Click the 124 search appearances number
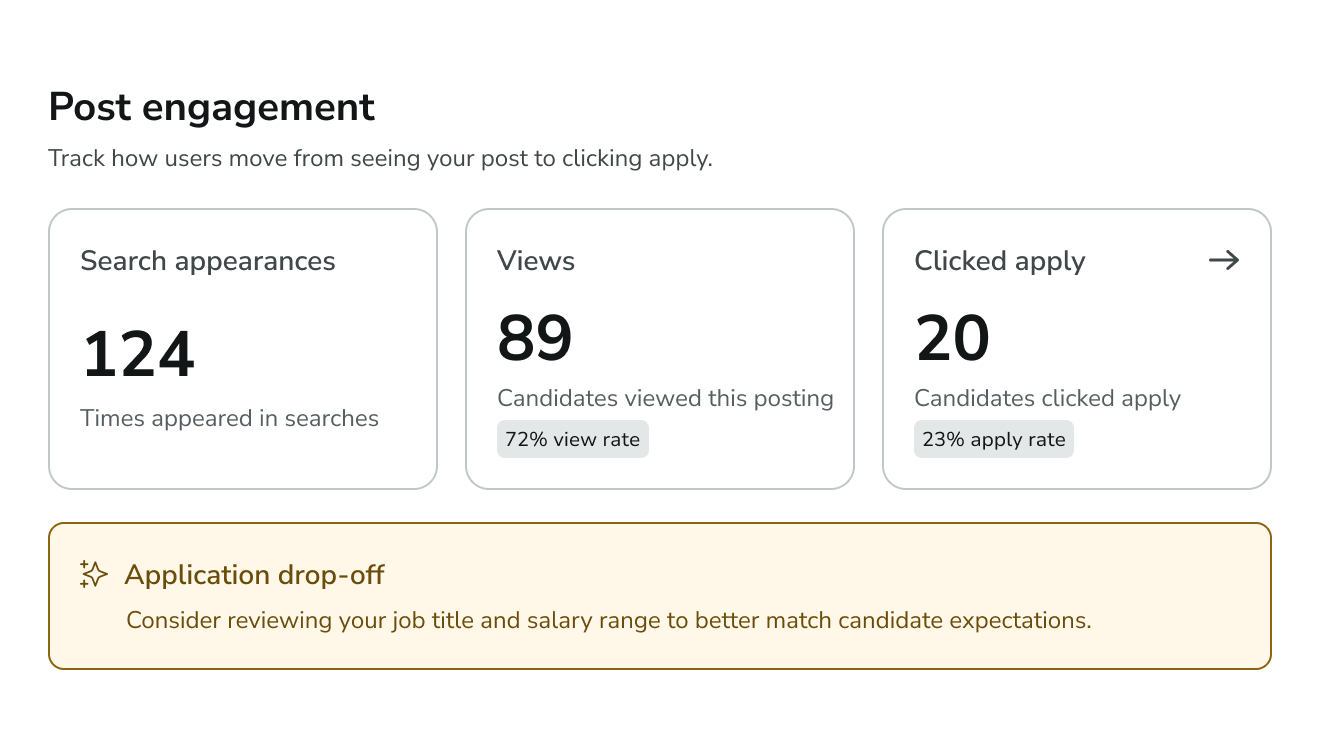1320x750 pixels. [x=138, y=355]
